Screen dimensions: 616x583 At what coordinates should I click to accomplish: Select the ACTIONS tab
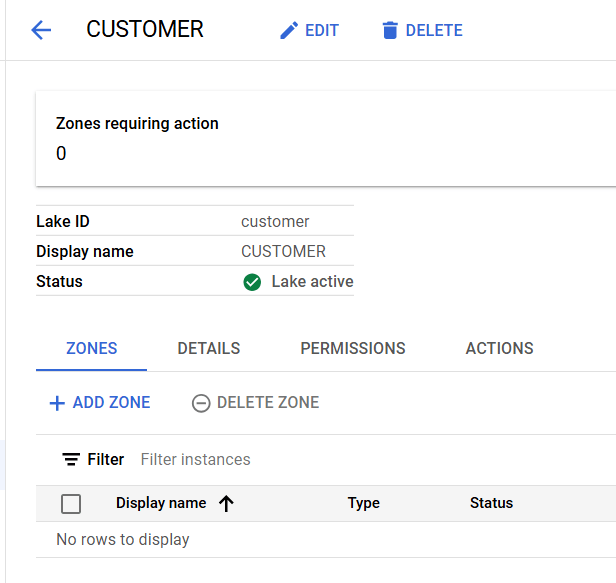499,349
